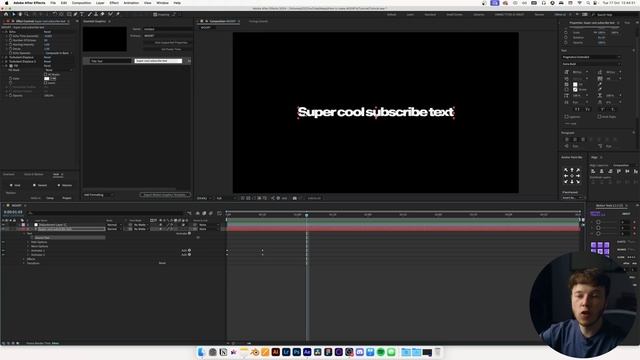Select the Zoom magnifier tool
The width and height of the screenshot is (640, 360).
(27, 14)
